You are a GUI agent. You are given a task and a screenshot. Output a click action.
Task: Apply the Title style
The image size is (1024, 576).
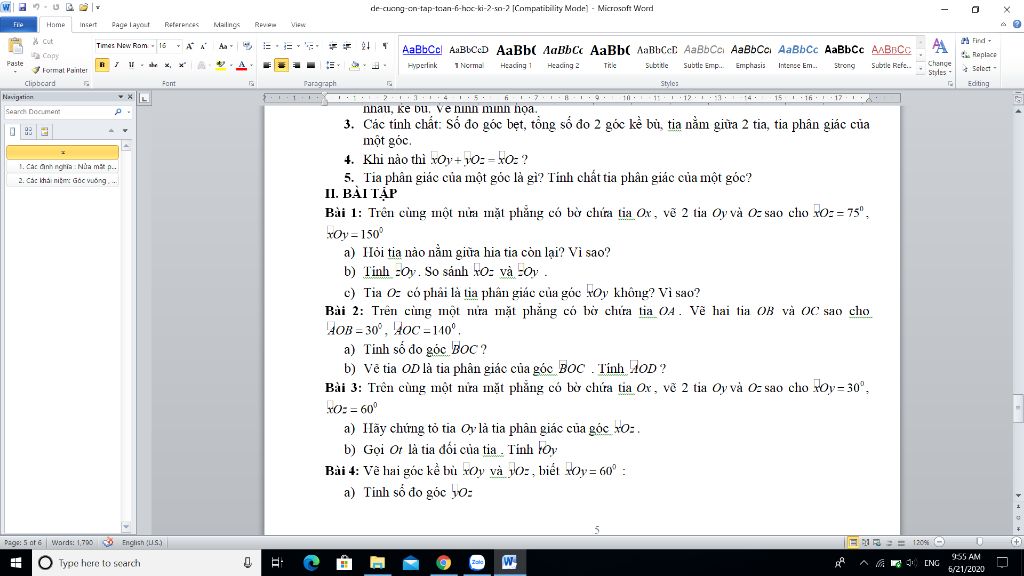[x=610, y=56]
